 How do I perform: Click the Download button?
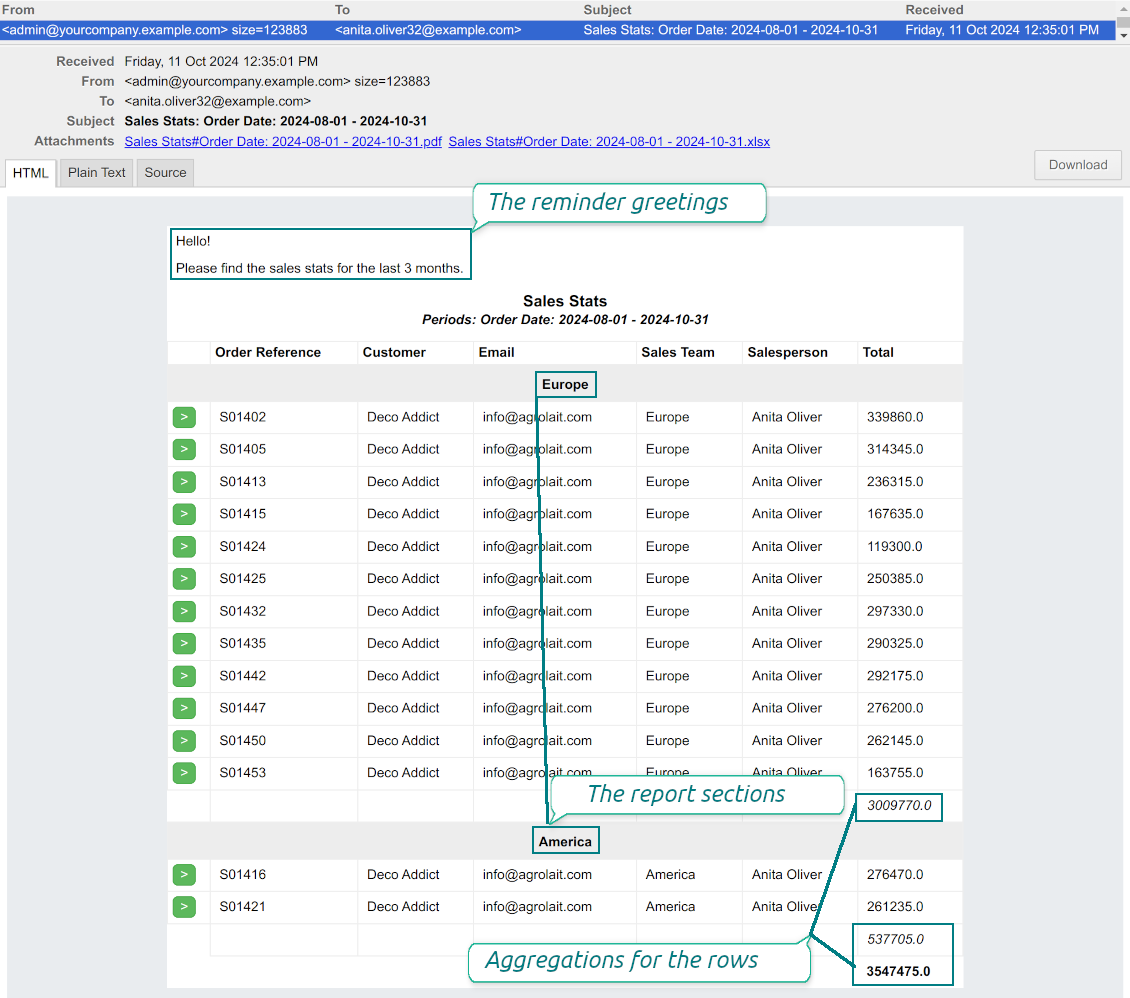pyautogui.click(x=1077, y=165)
